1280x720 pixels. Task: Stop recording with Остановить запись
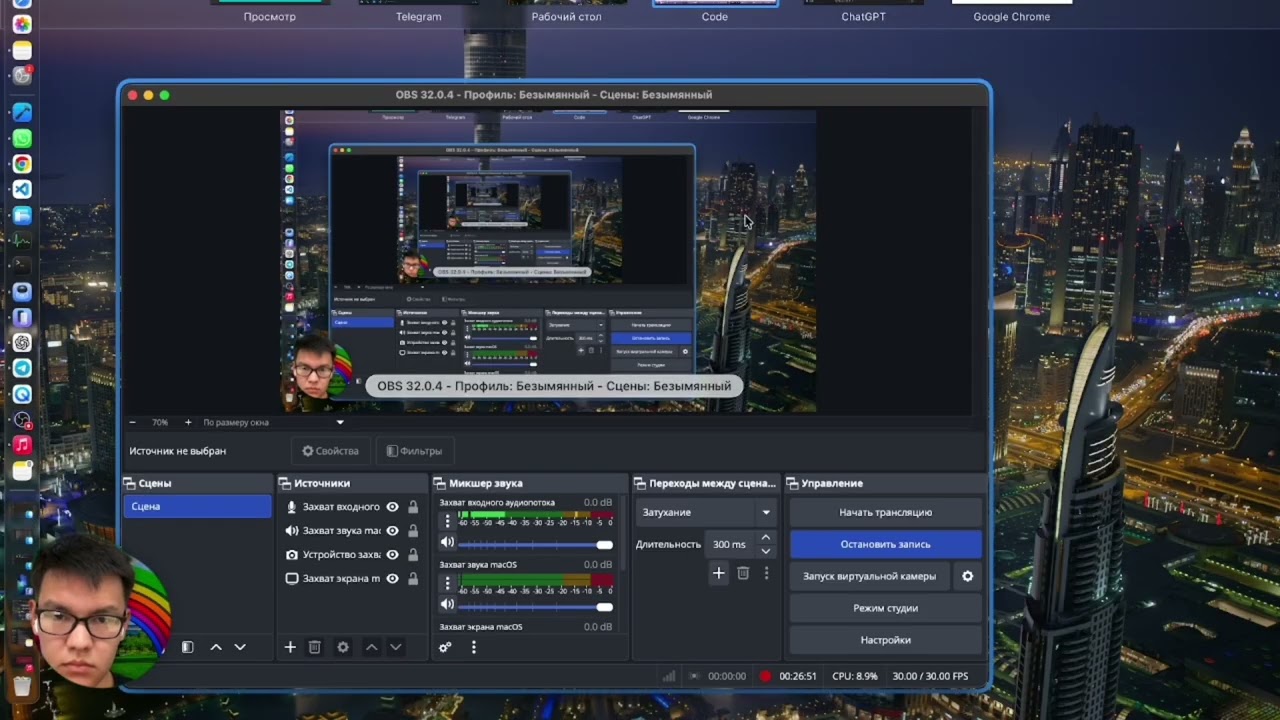pyautogui.click(x=885, y=544)
